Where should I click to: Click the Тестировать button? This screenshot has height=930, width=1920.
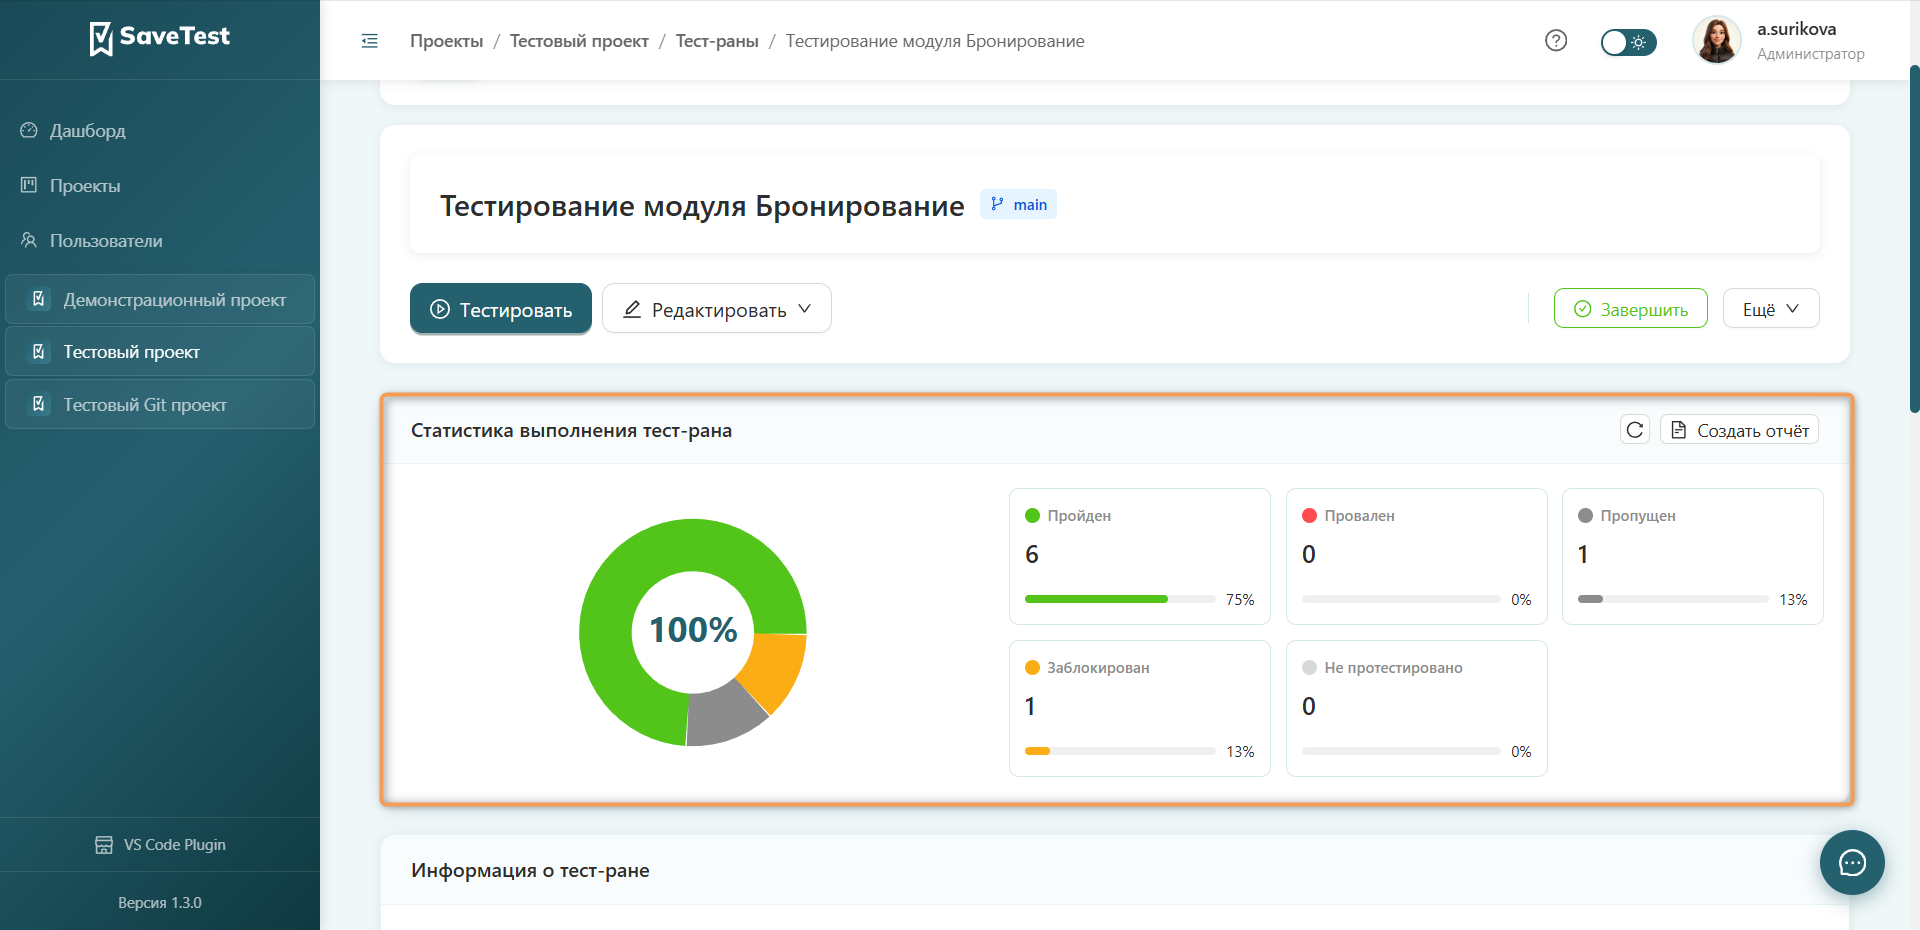501,309
